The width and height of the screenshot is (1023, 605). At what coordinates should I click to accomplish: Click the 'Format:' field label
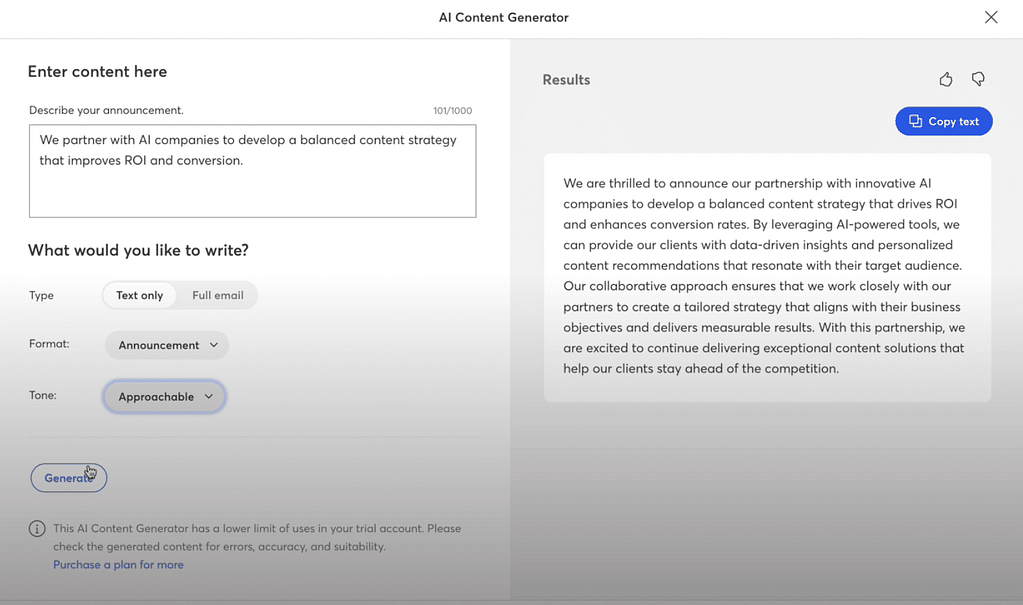coord(49,344)
